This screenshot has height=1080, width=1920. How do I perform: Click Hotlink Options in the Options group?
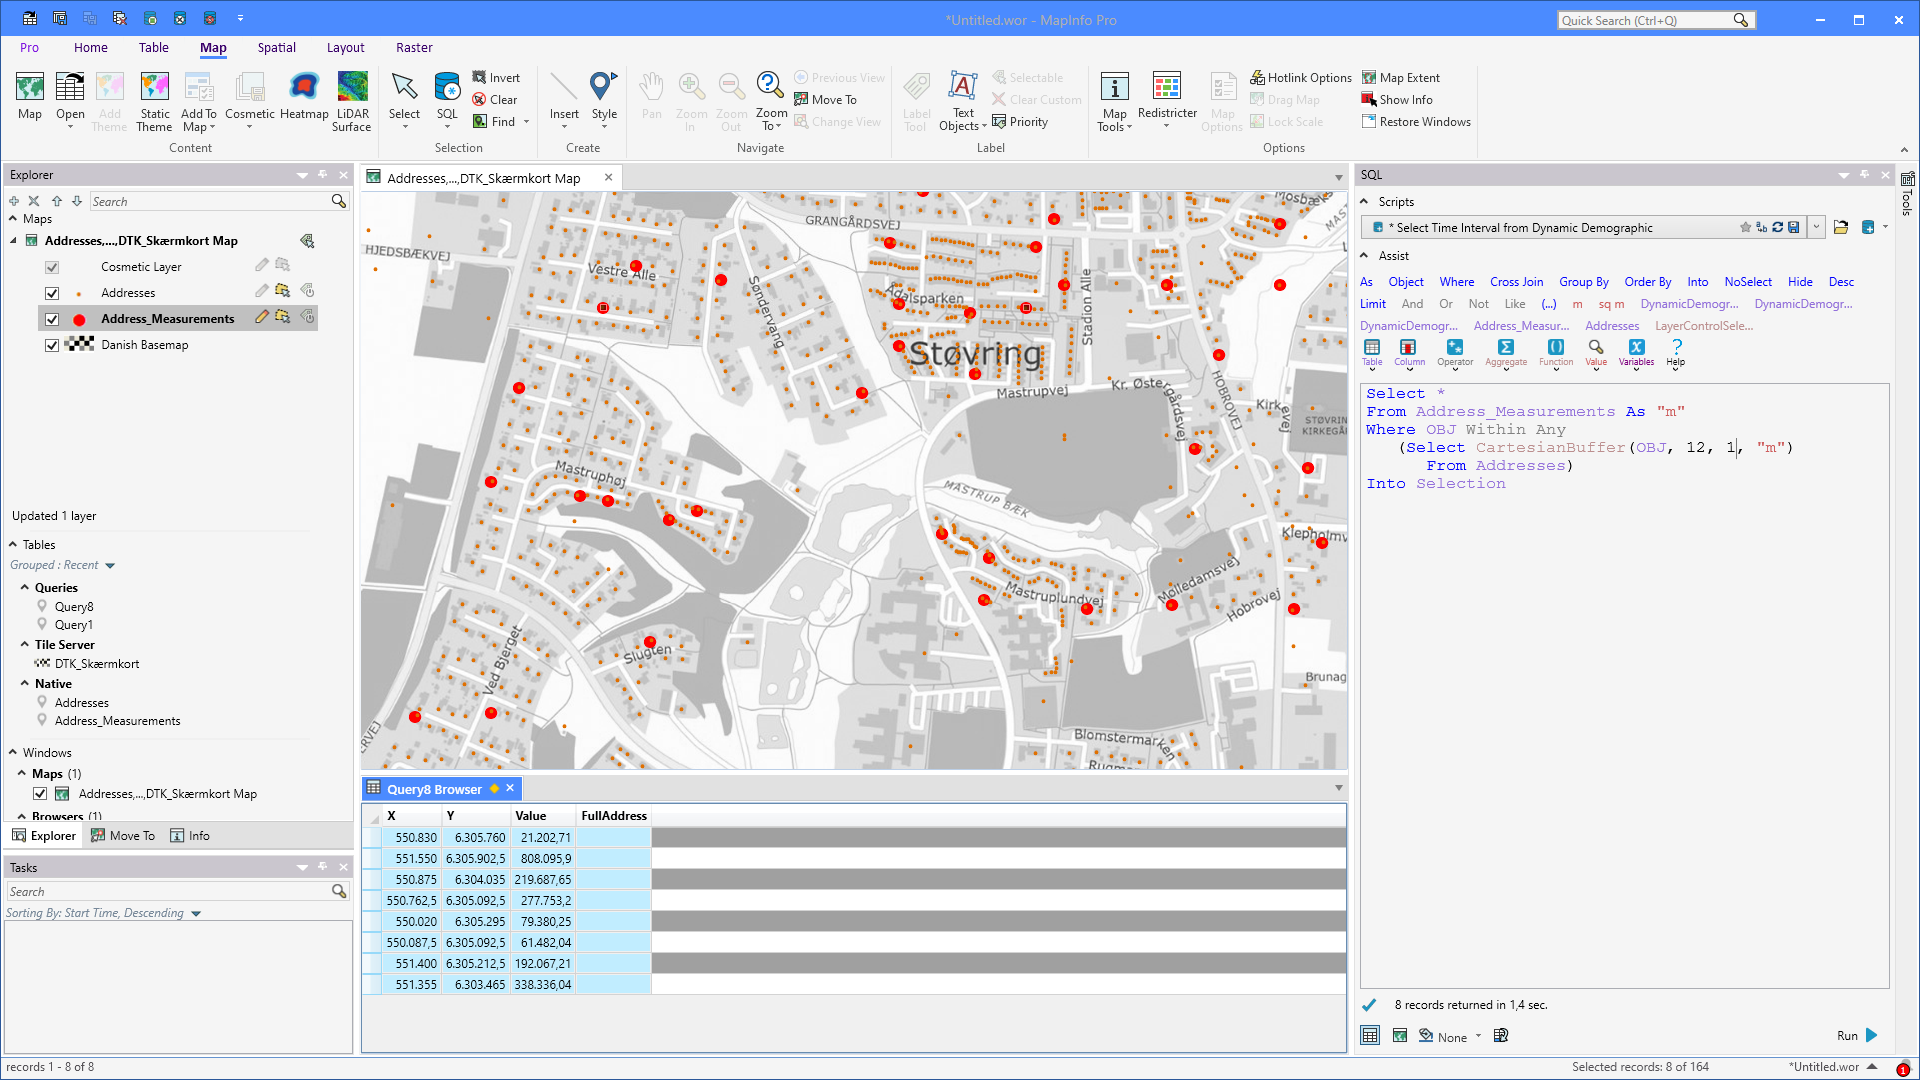[1301, 77]
